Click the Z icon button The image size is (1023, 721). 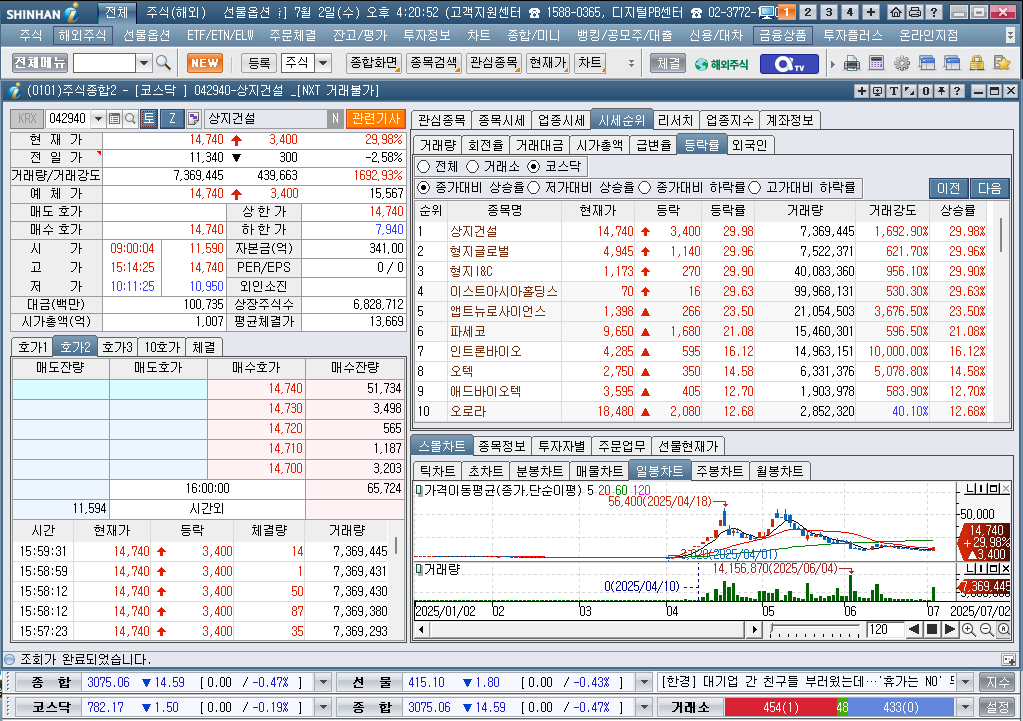172,119
